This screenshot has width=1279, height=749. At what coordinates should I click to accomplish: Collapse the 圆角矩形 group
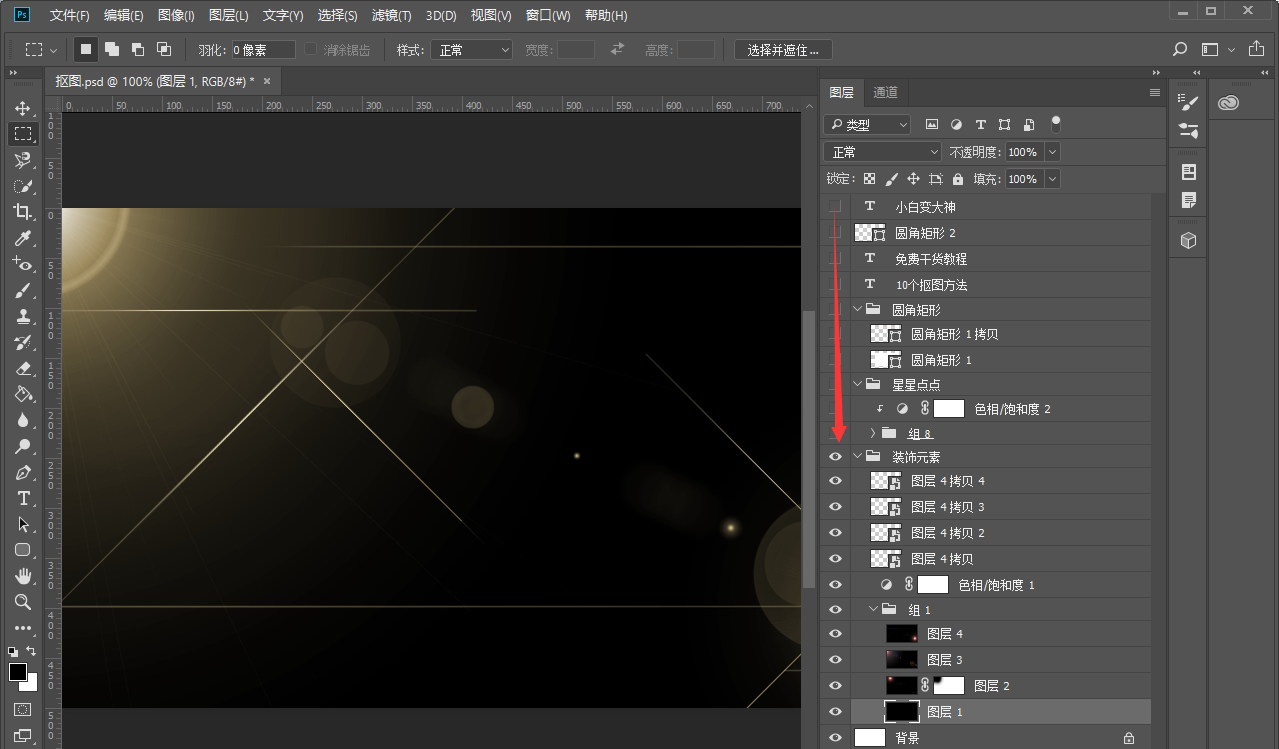point(857,310)
